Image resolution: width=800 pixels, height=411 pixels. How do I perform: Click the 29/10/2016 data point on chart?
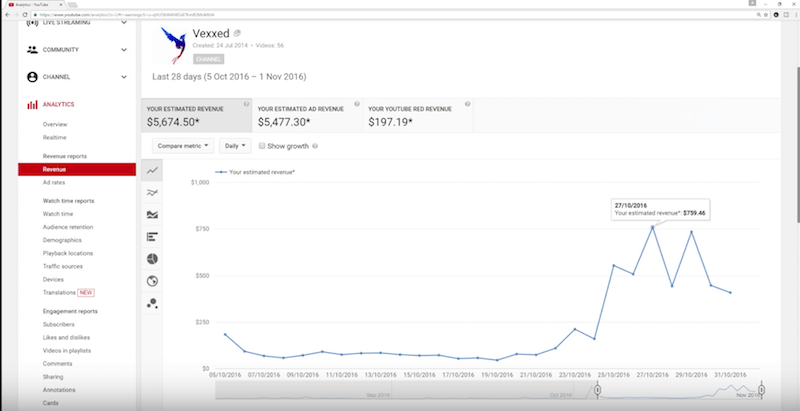tap(691, 232)
